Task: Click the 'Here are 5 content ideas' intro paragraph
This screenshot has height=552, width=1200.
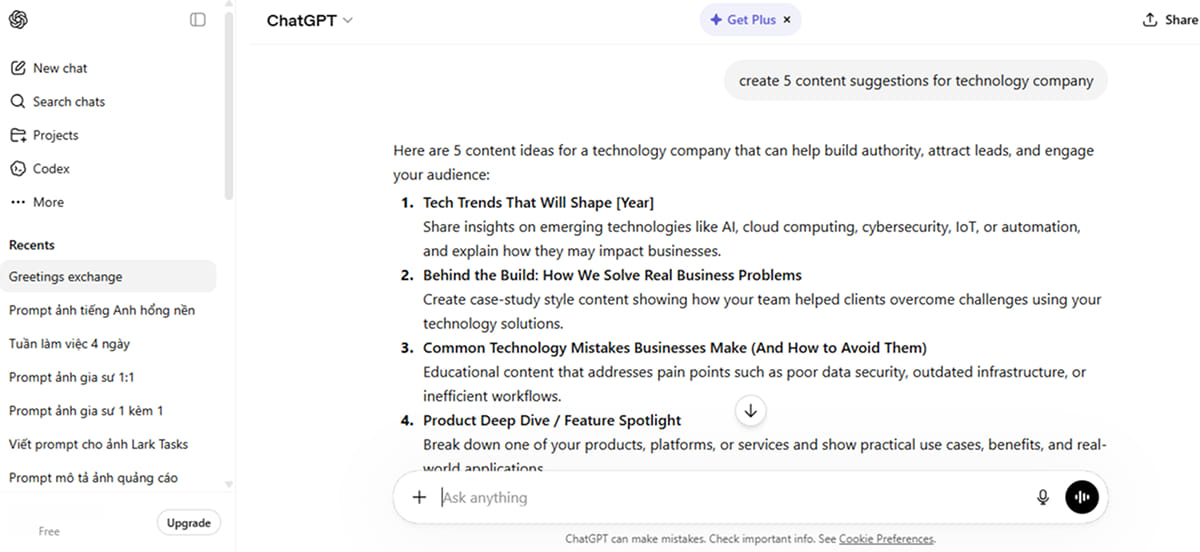Action: [744, 162]
